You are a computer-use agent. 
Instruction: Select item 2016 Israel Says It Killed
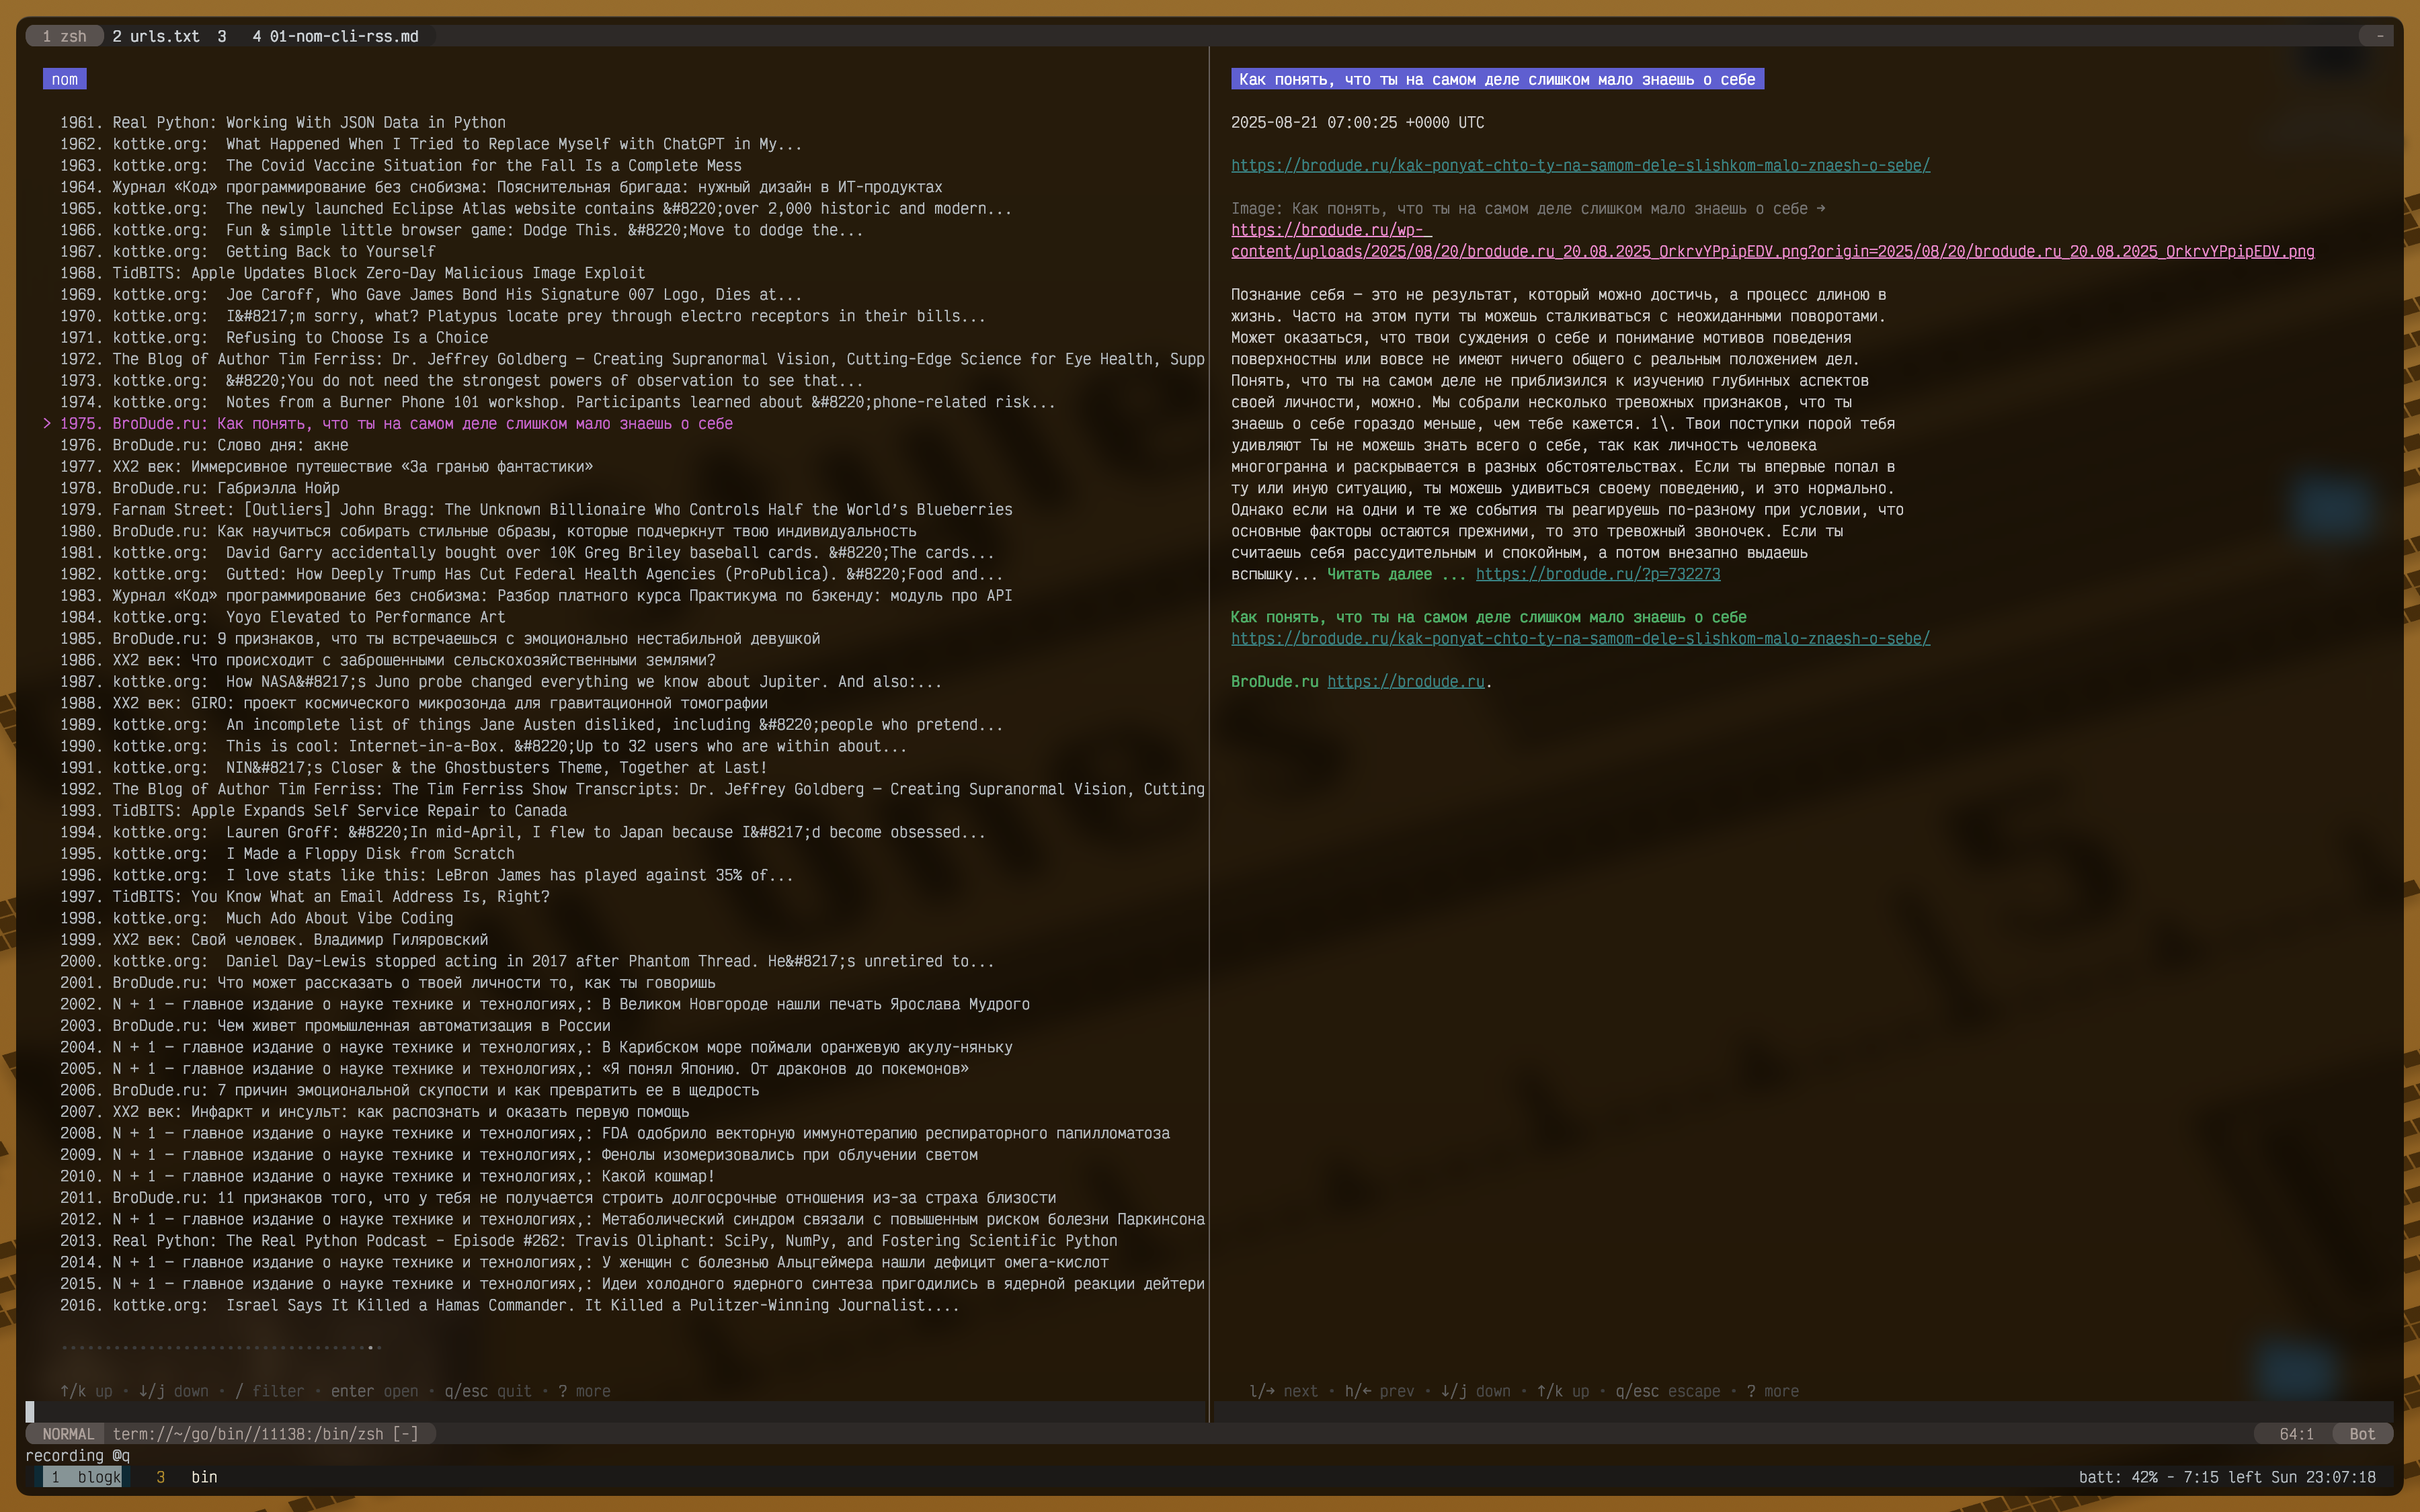[x=509, y=1305]
